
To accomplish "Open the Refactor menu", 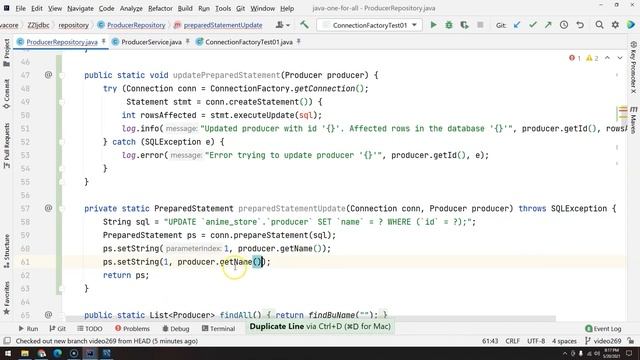I will point(160,8).
